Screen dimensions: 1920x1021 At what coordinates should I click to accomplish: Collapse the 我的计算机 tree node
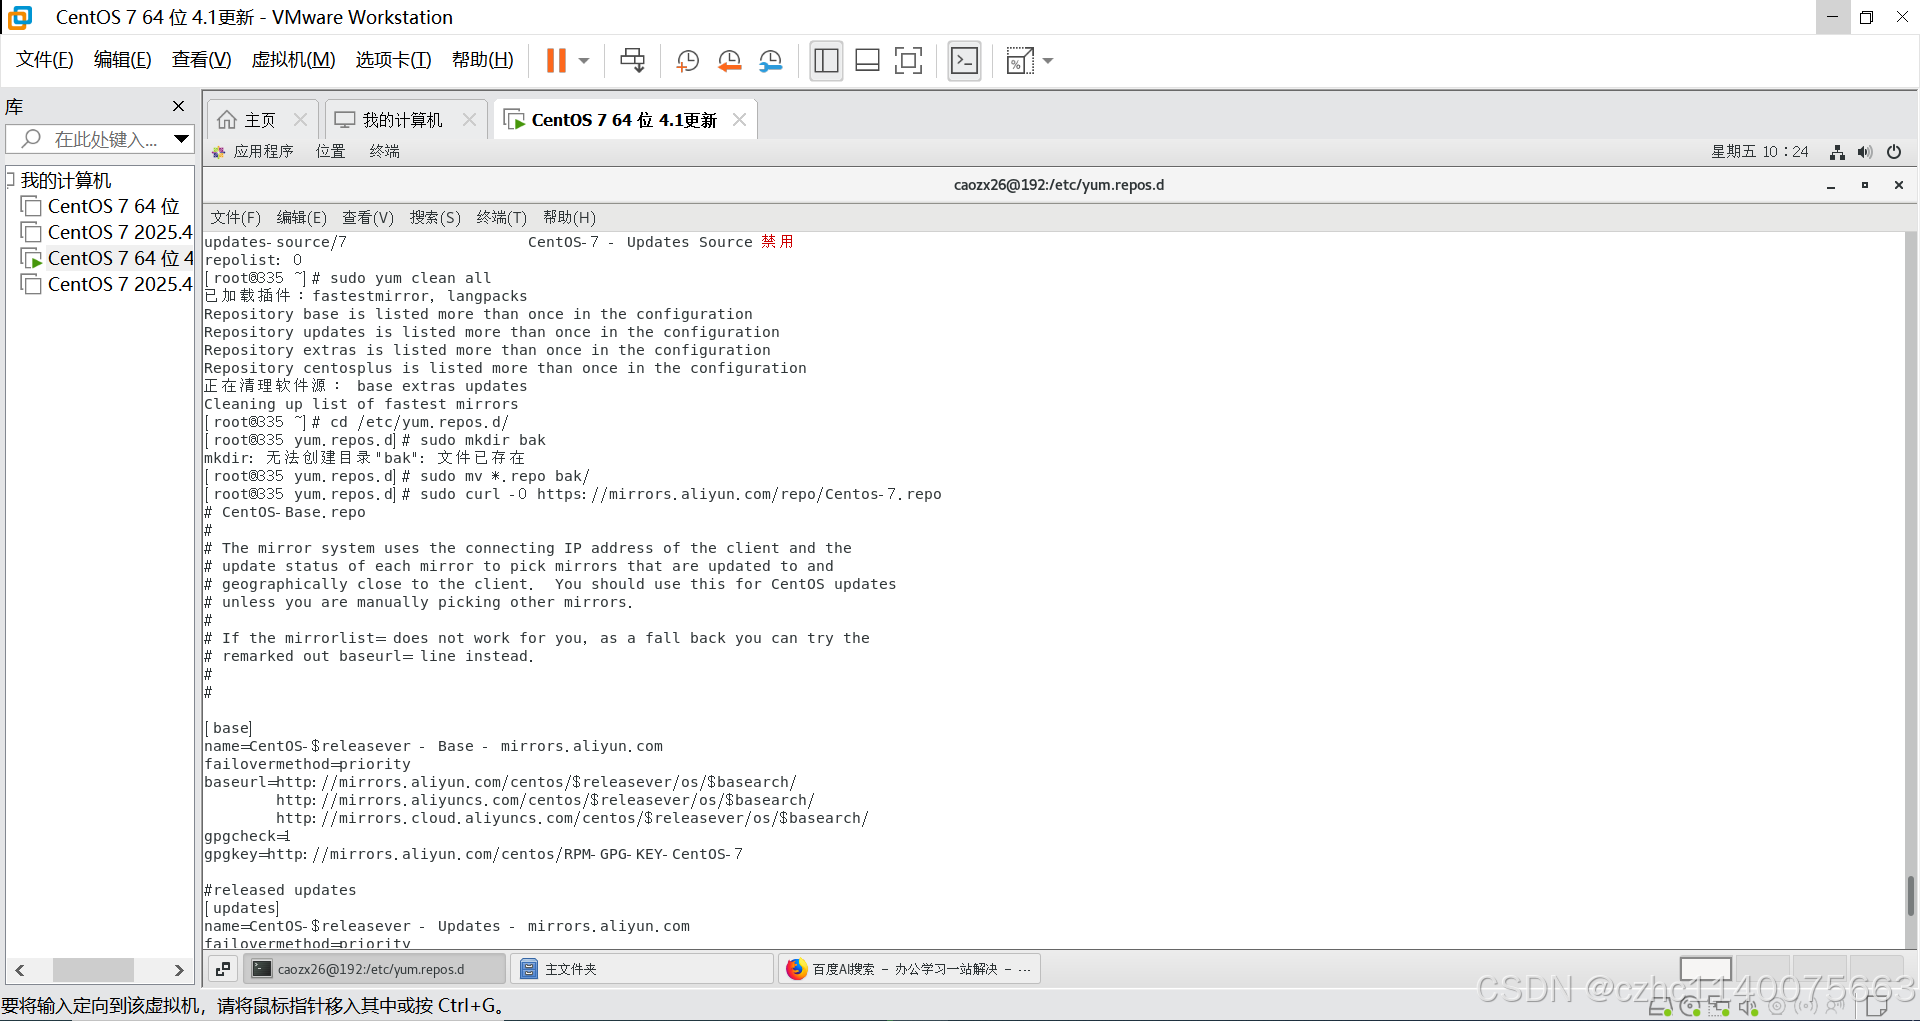pos(10,180)
